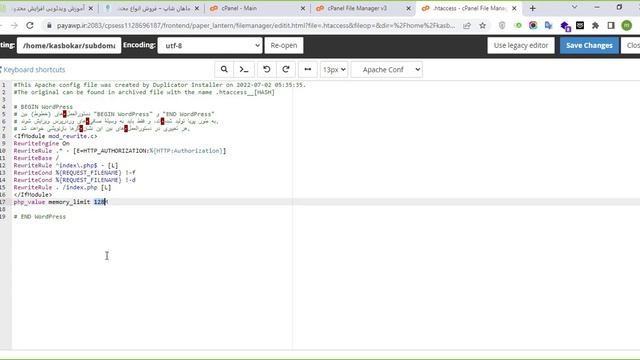Click the translate extension icon
Screen dimensions: 640x360
(548, 25)
